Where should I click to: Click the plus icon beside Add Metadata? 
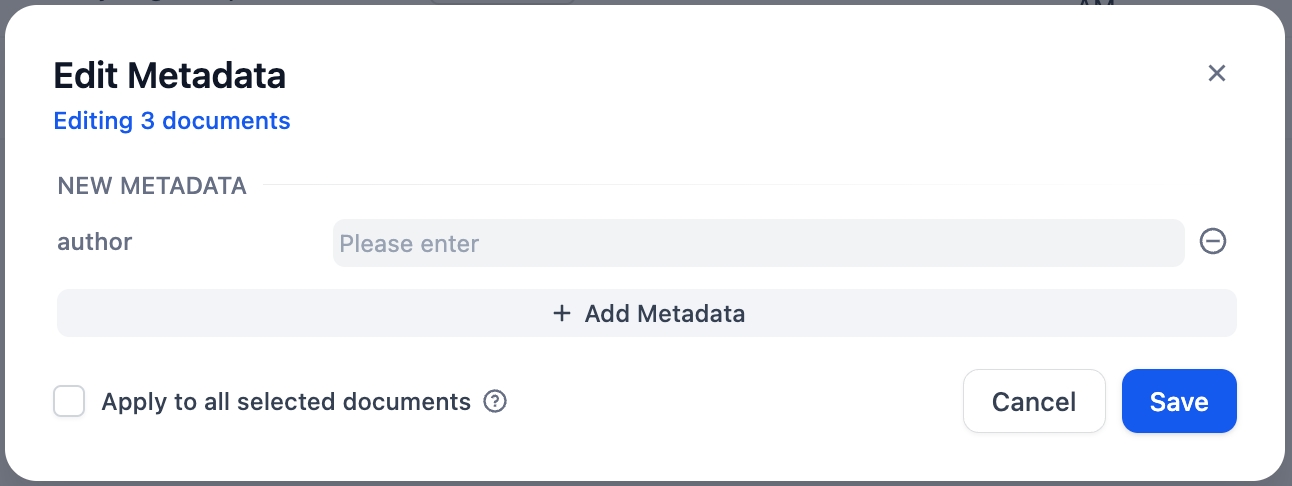pyautogui.click(x=562, y=314)
